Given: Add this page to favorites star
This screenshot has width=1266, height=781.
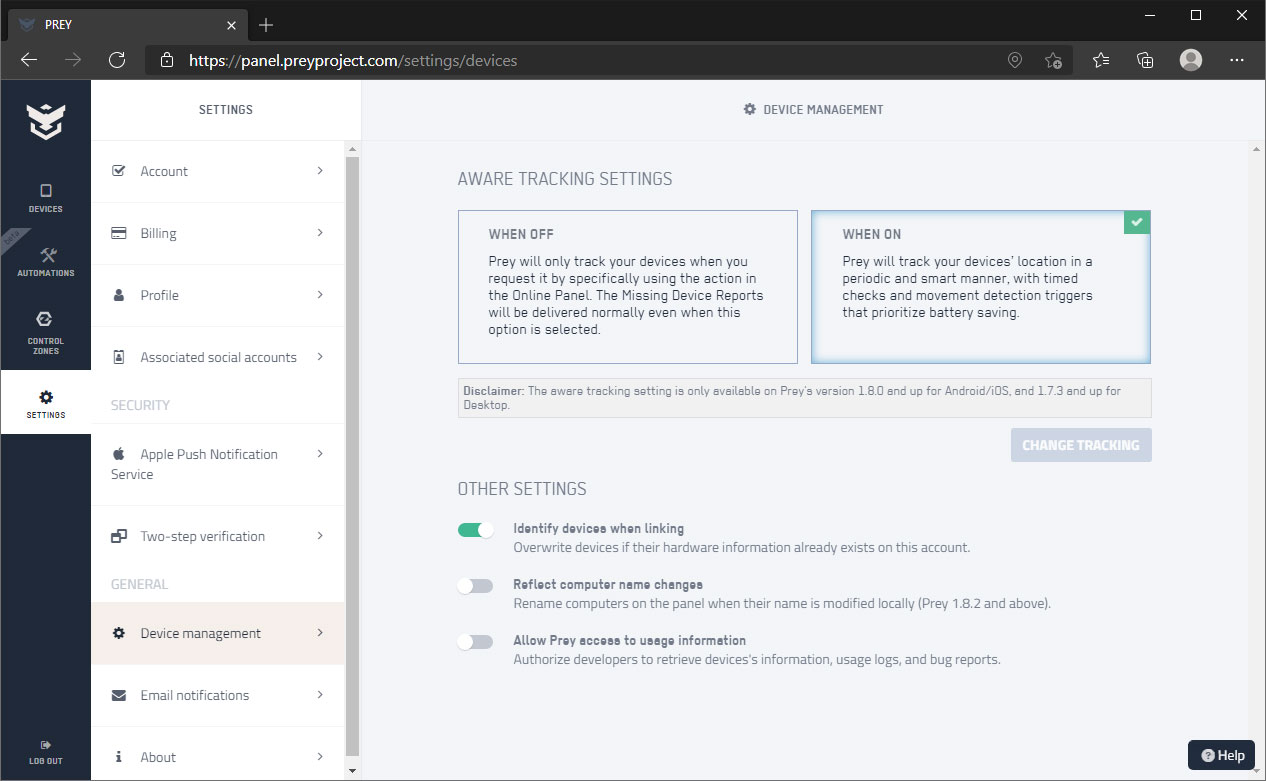Looking at the screenshot, I should pos(1053,60).
